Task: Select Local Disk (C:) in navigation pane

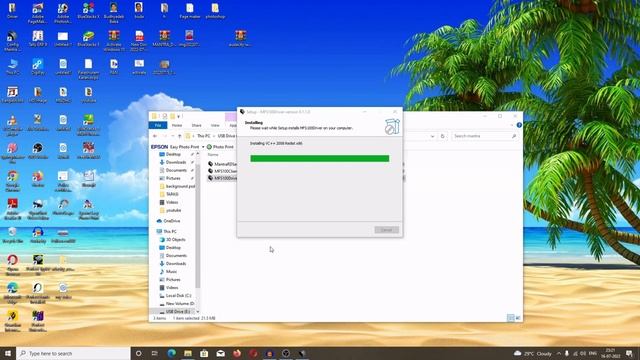Action: 178,296
